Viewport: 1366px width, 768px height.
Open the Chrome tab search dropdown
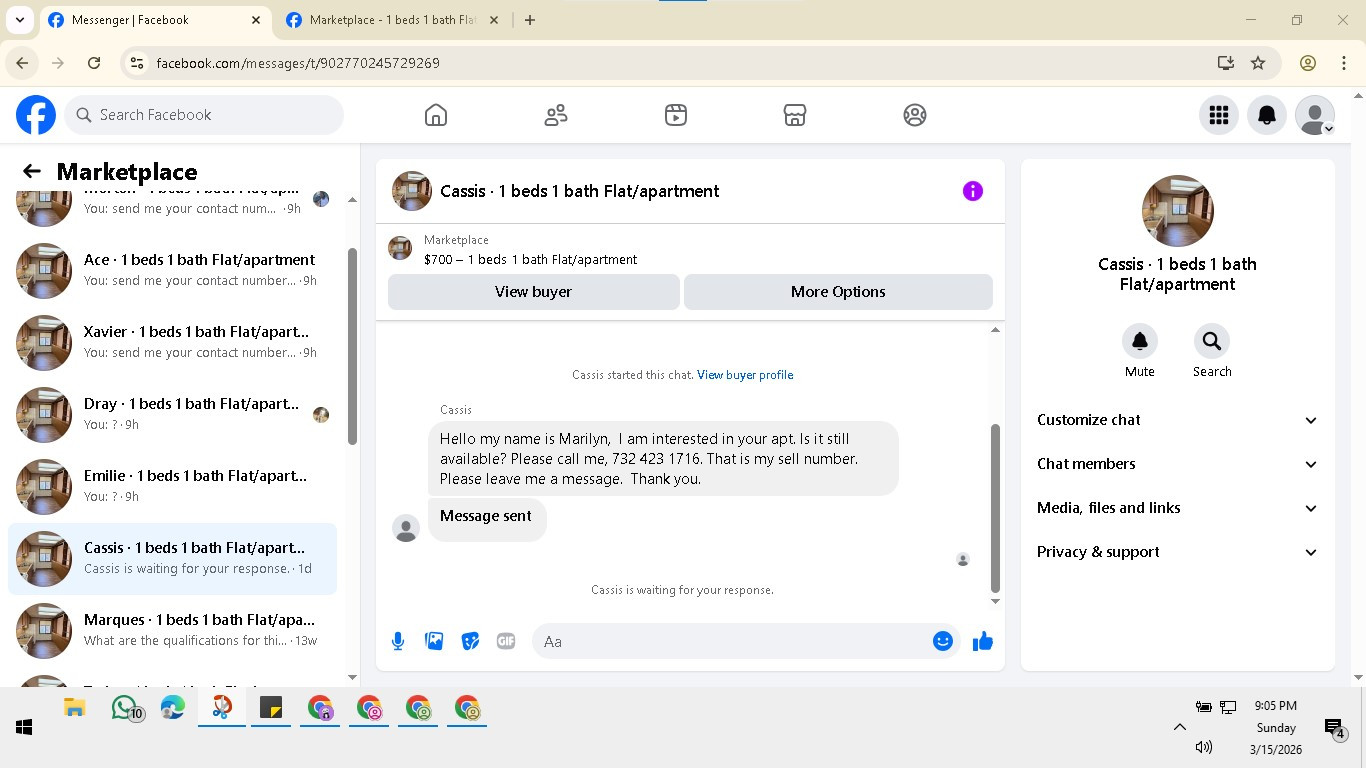click(20, 20)
